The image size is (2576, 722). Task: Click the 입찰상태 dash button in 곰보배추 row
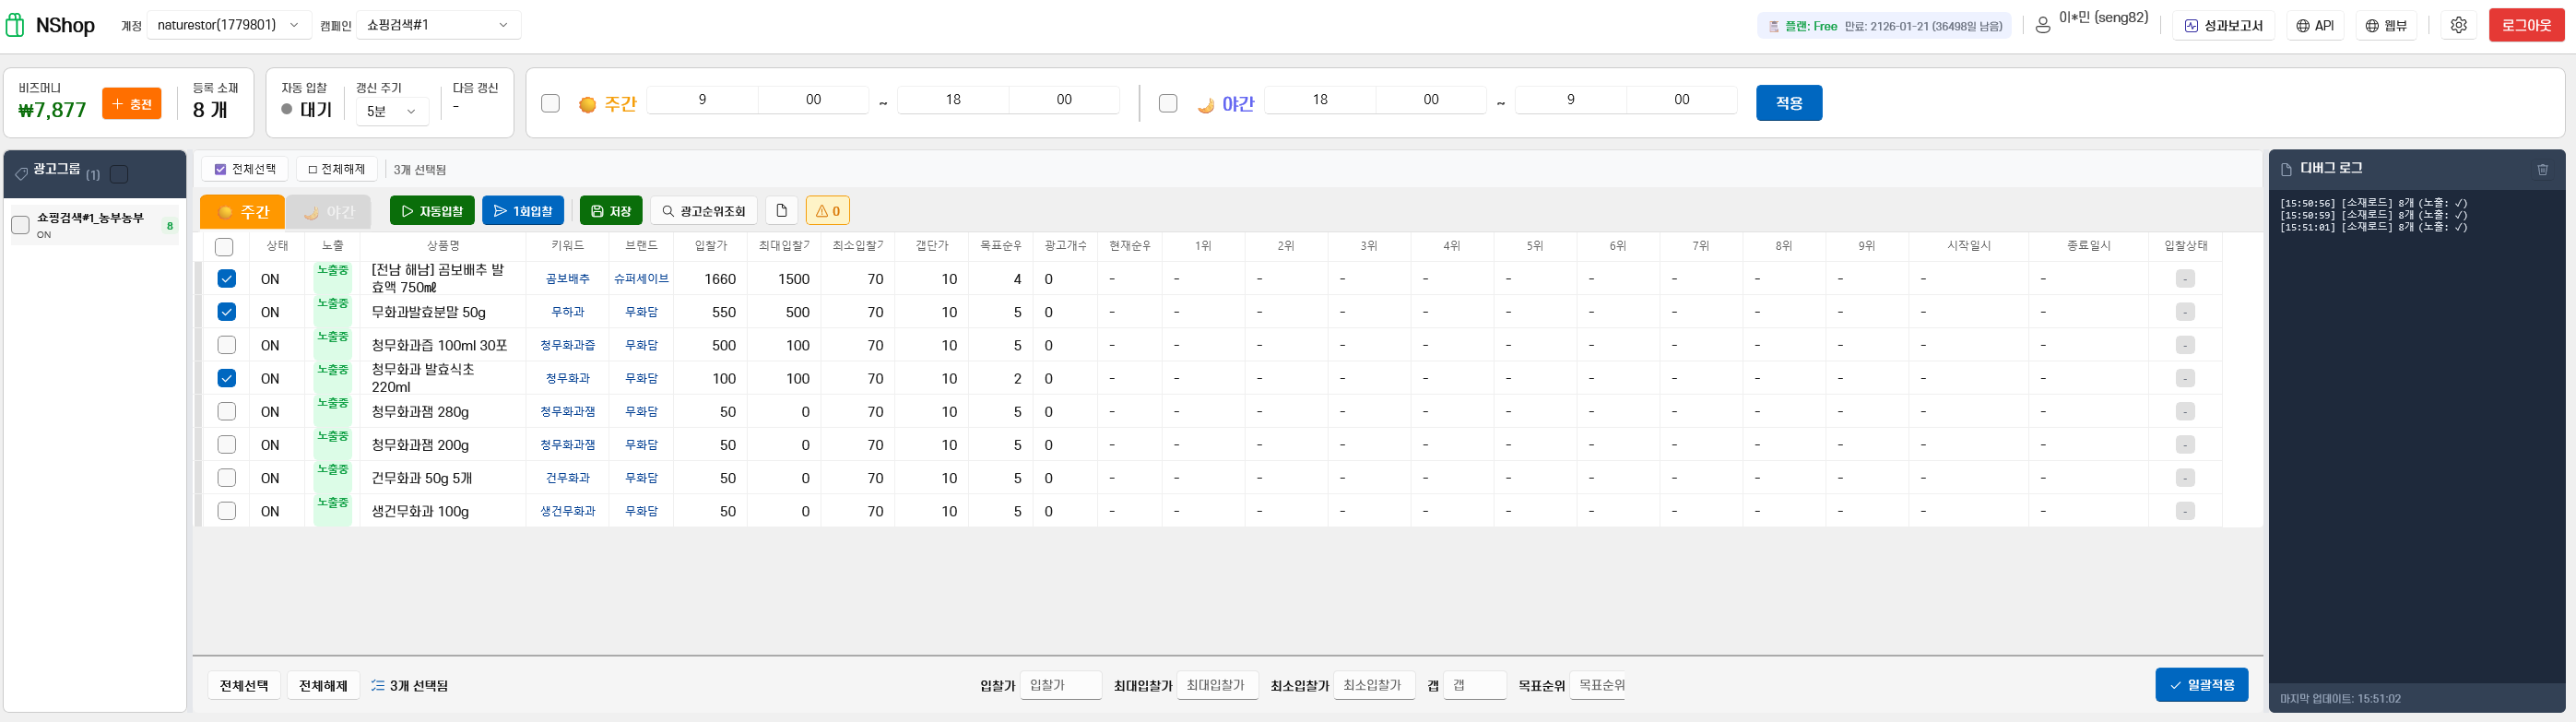point(2185,279)
